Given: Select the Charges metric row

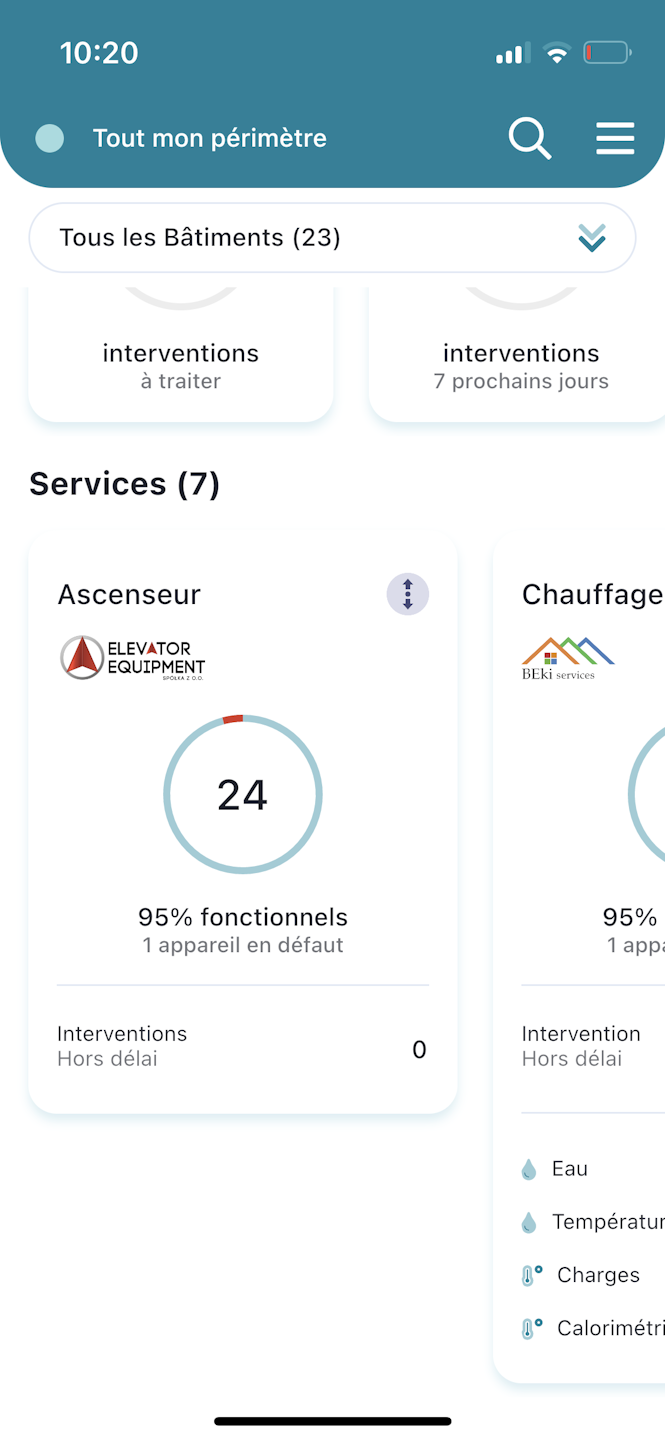Looking at the screenshot, I should (x=598, y=1276).
